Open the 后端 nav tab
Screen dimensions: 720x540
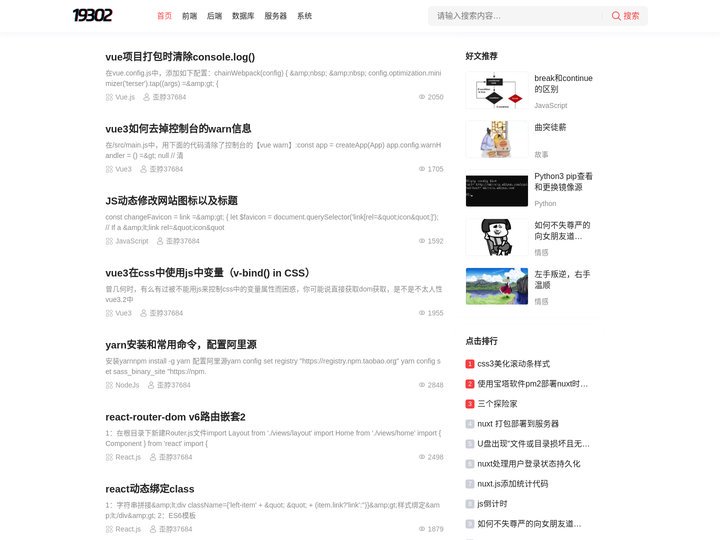click(x=214, y=16)
